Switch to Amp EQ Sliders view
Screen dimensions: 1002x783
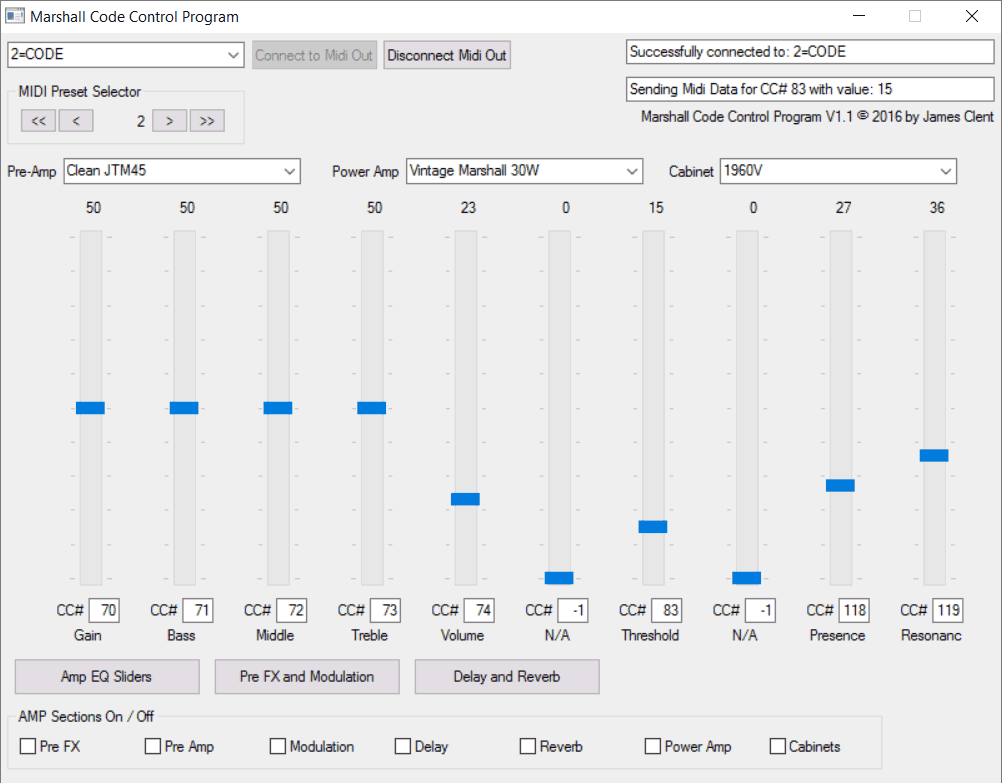[107, 677]
